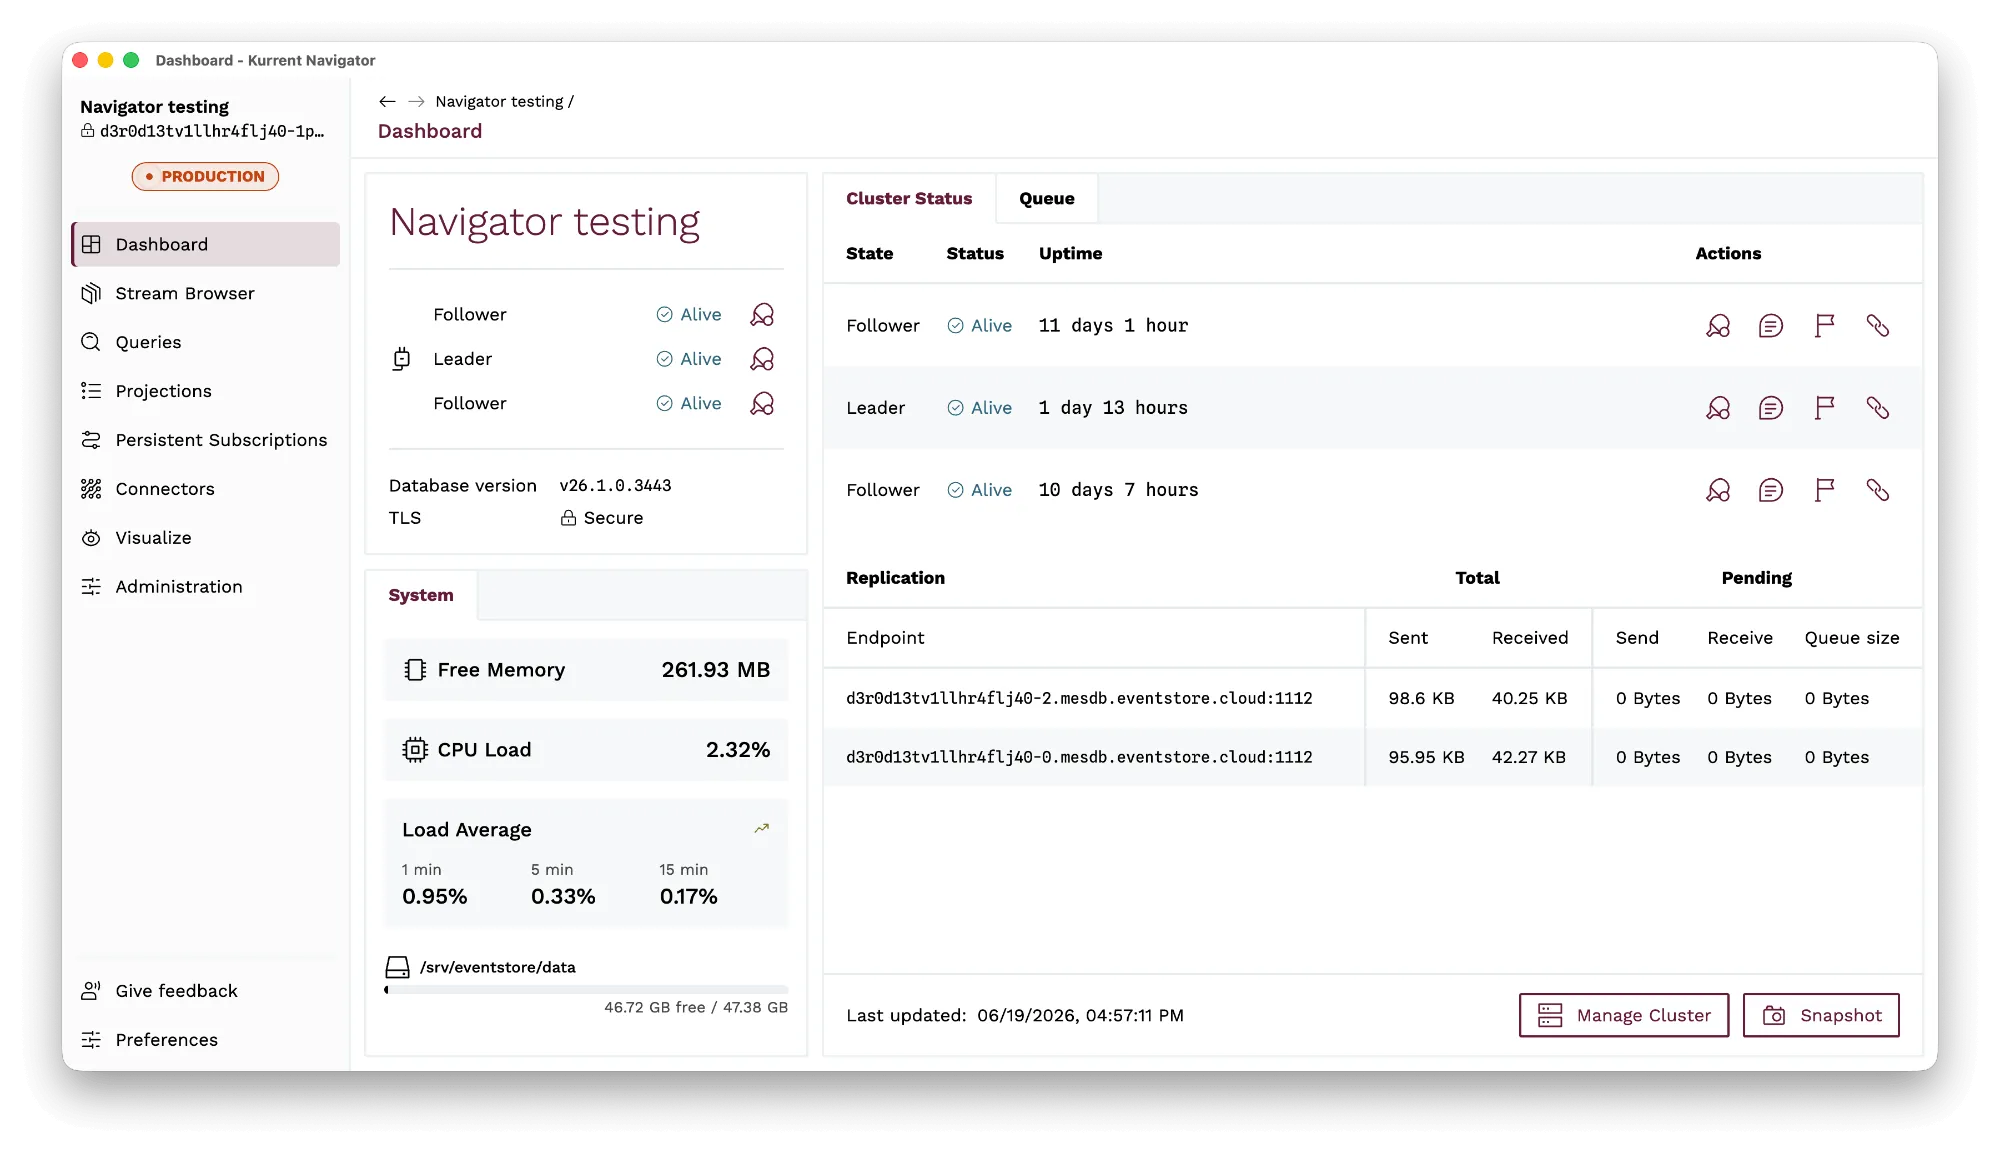
Task: Select the System tab
Action: [x=421, y=596]
